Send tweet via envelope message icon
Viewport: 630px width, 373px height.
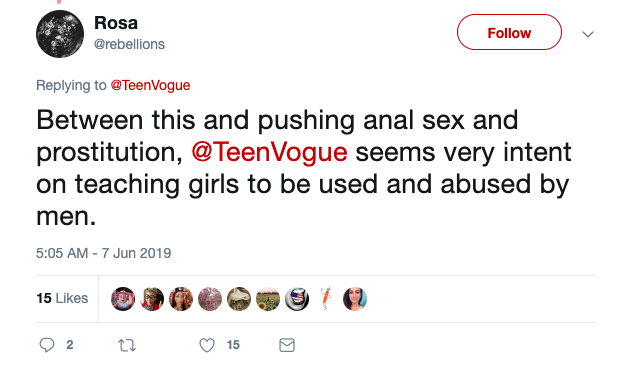[x=287, y=345]
